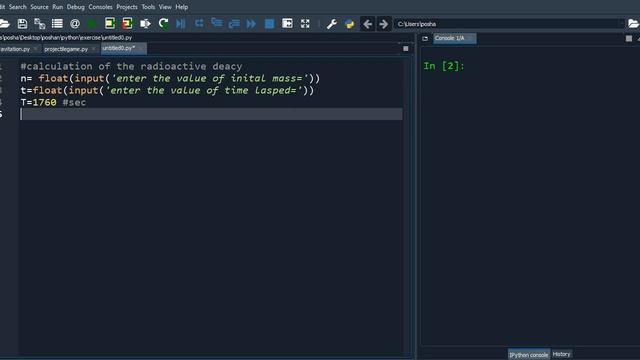Click the Open file folder icon
The height and width of the screenshot is (360, 640).
point(4,24)
